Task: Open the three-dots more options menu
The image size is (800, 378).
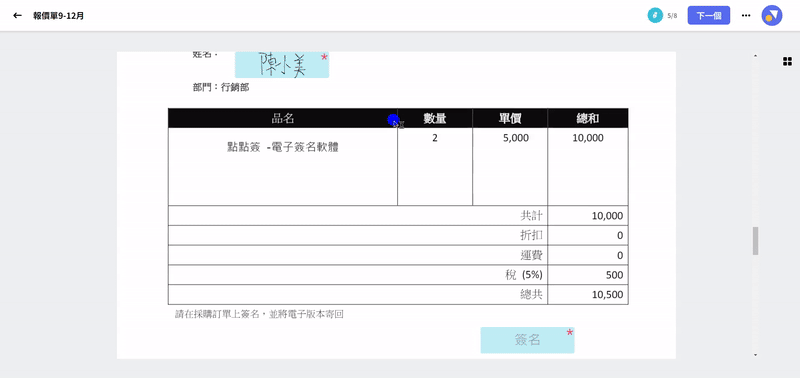Action: tap(746, 16)
